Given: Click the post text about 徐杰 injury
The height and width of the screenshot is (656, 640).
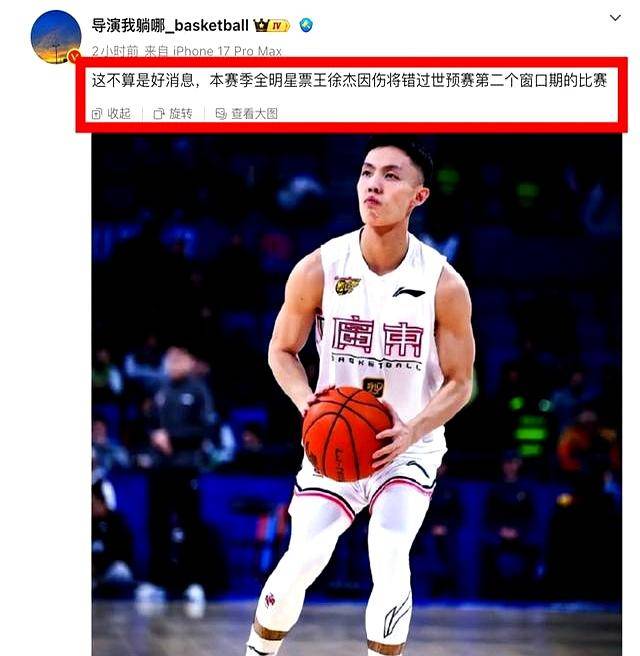Looking at the screenshot, I should pos(349,80).
